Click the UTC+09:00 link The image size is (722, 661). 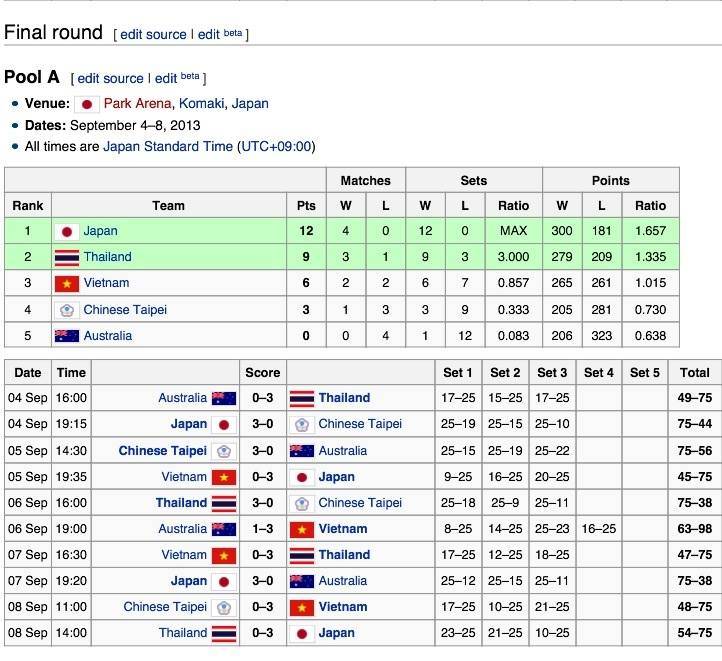pos(275,147)
